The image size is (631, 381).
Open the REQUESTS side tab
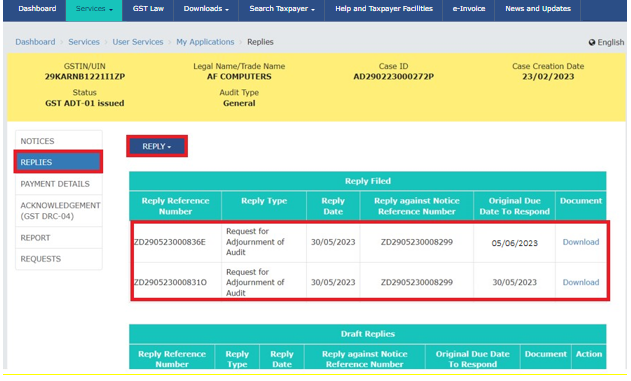pos(59,259)
